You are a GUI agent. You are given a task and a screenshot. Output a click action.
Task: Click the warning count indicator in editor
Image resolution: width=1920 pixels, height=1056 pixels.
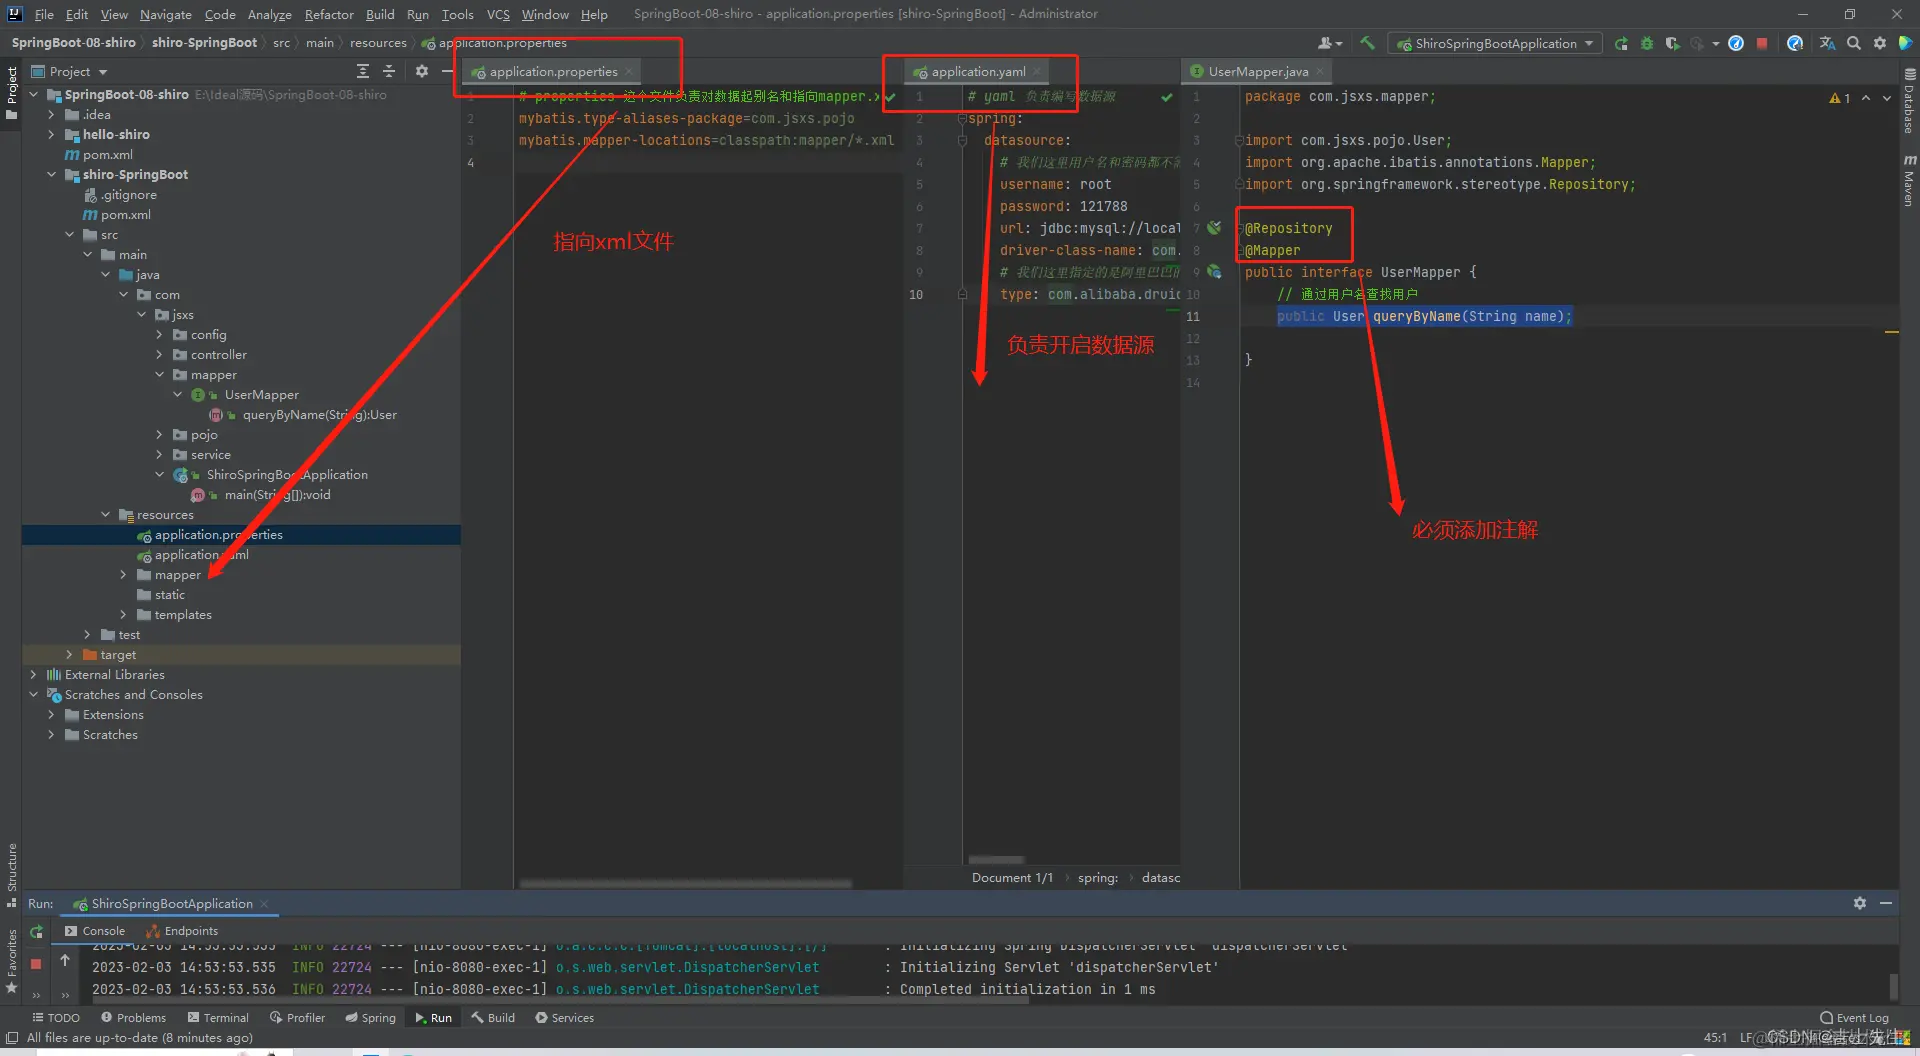[1840, 98]
